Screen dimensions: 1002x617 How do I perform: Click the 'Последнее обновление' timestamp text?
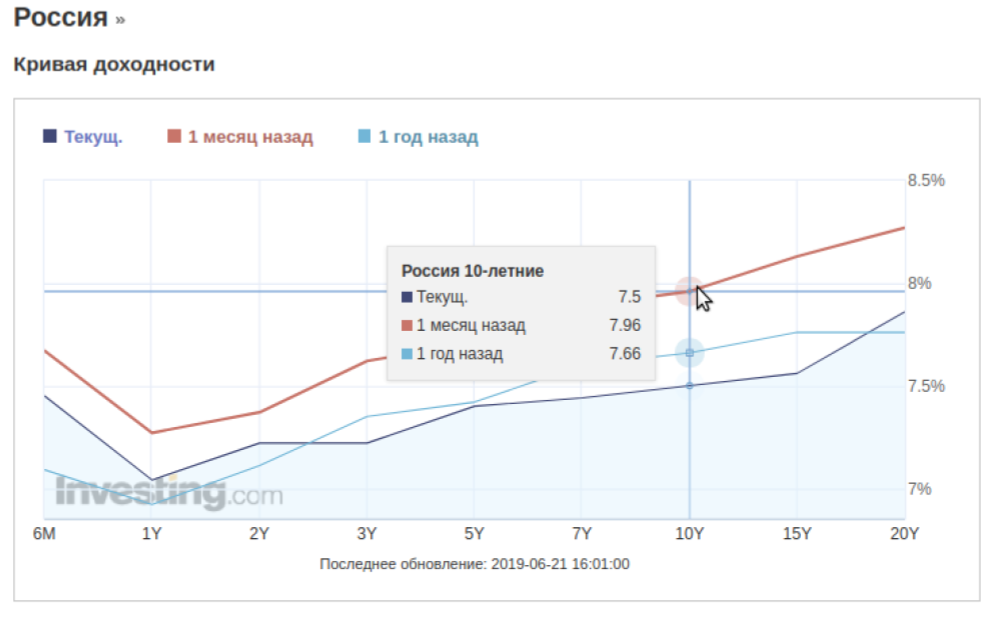point(474,564)
